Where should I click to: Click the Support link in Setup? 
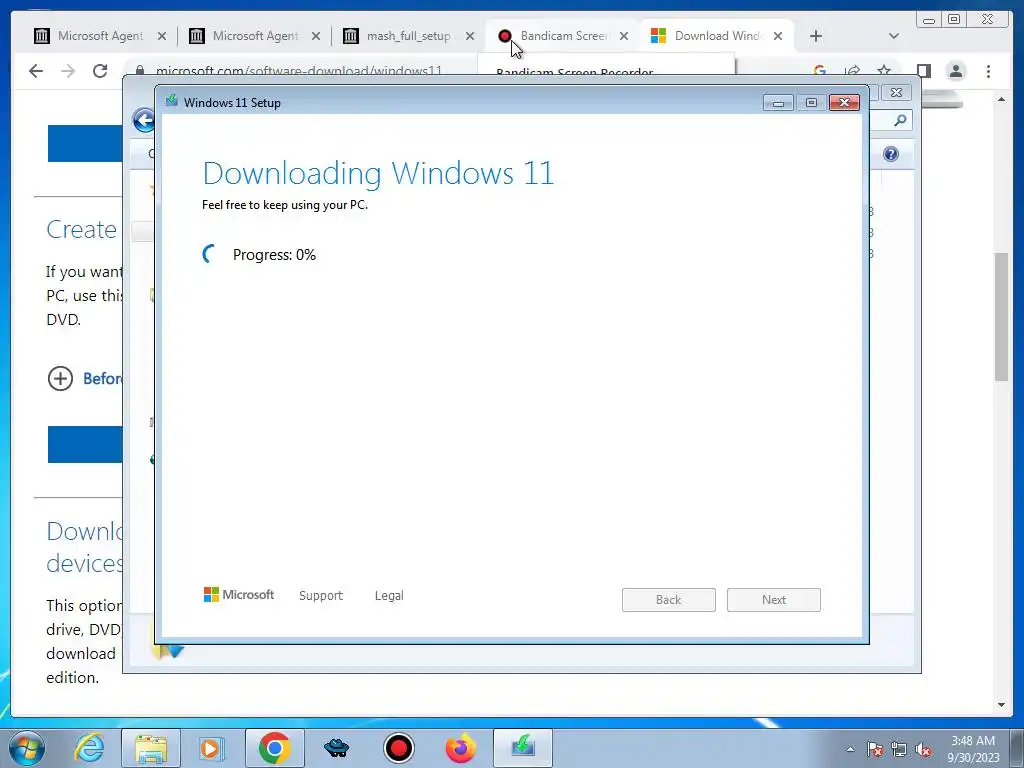coord(321,596)
